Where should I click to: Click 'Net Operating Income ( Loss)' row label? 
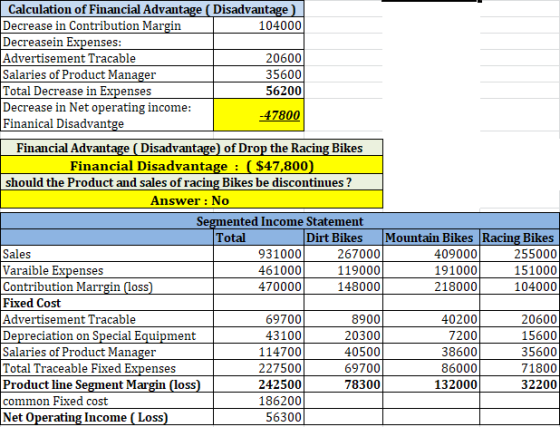tap(107, 417)
